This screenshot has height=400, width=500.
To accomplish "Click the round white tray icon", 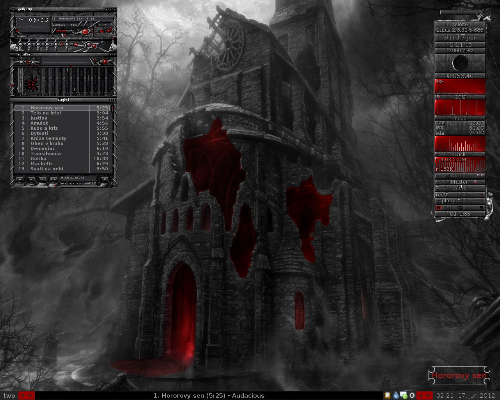I will 412,396.
